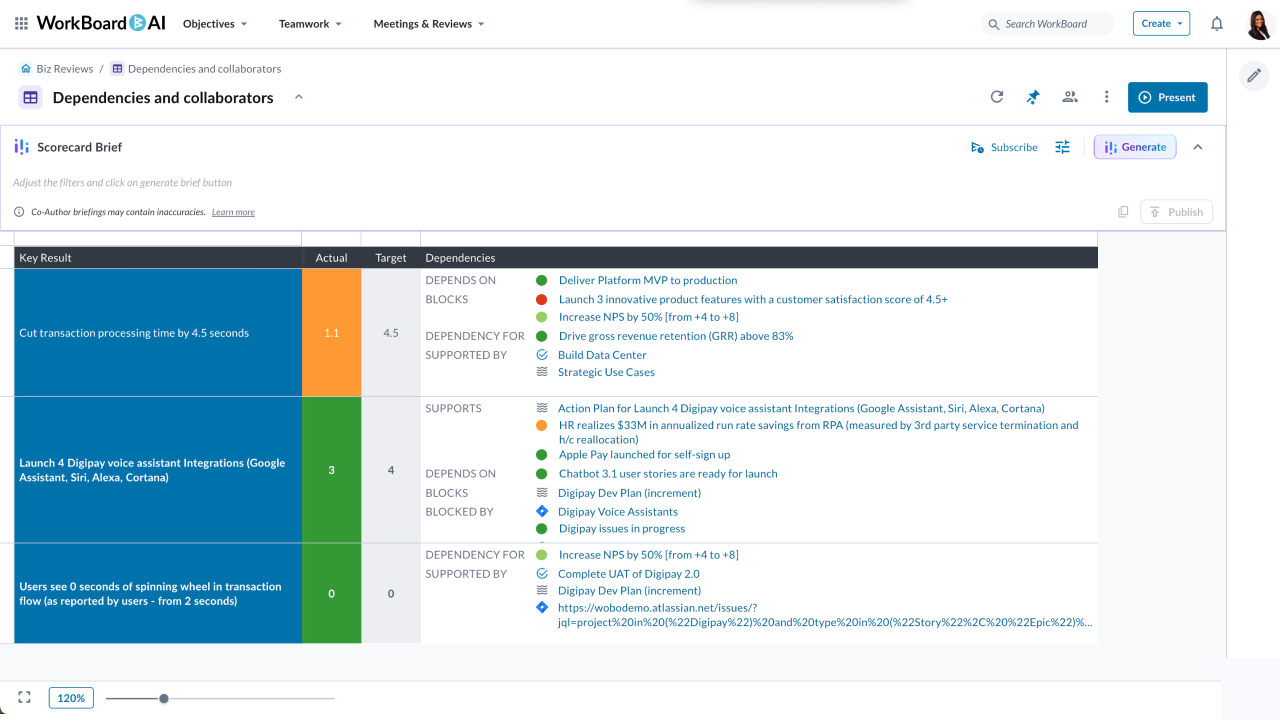Screen dimensions: 1280x720
Task: Click the Publish button
Action: 1176,212
